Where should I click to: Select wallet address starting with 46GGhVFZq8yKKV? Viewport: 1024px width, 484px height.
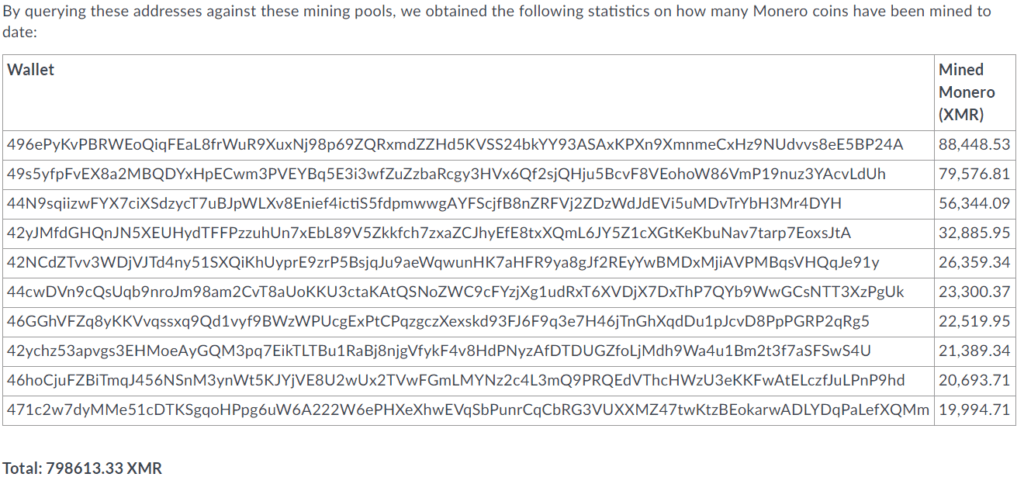(x=438, y=321)
